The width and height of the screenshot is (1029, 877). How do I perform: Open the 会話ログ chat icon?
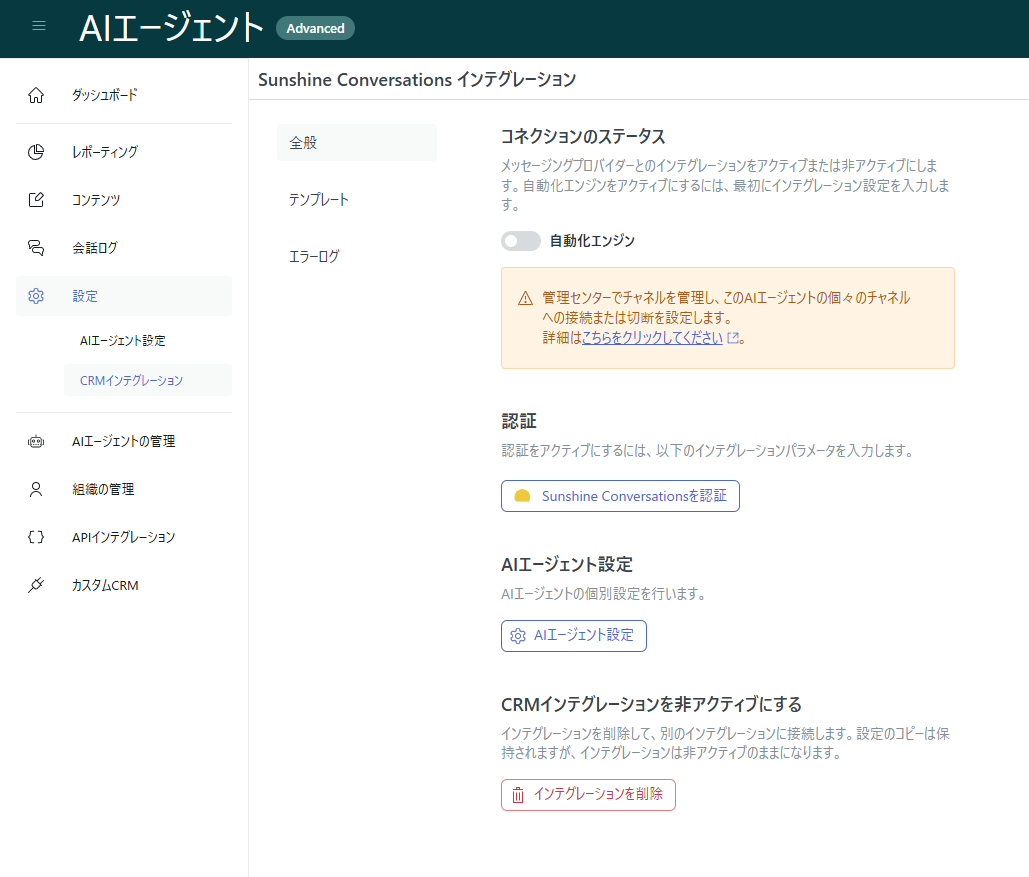36,248
